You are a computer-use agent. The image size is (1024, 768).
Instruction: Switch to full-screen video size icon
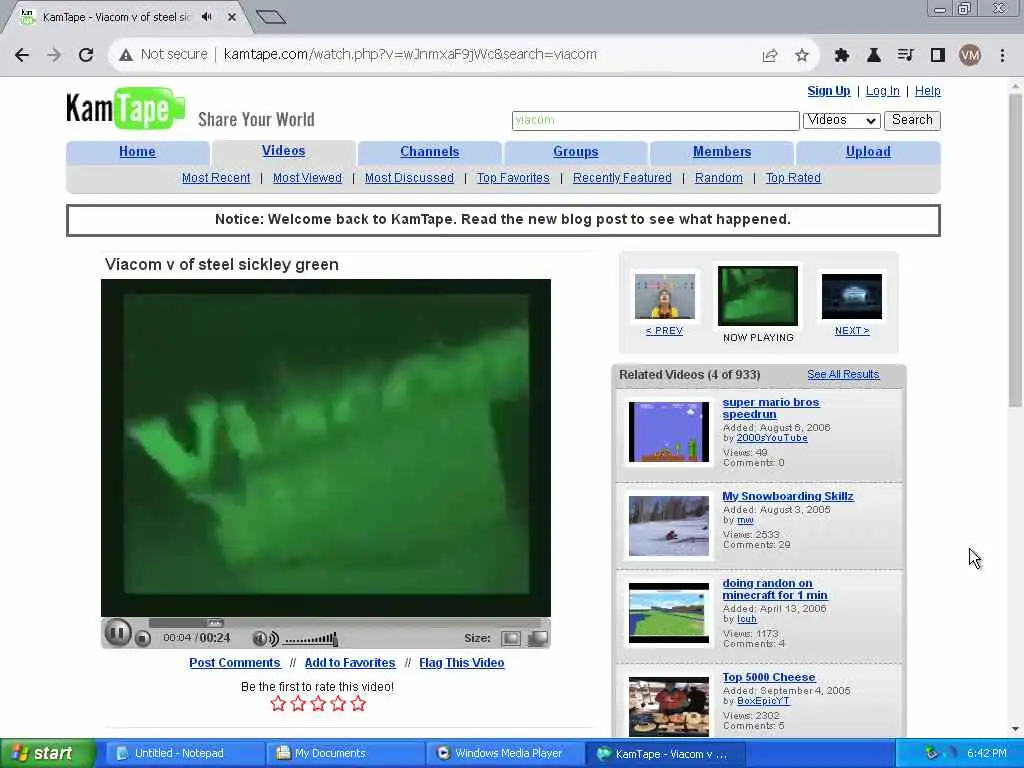pos(537,638)
